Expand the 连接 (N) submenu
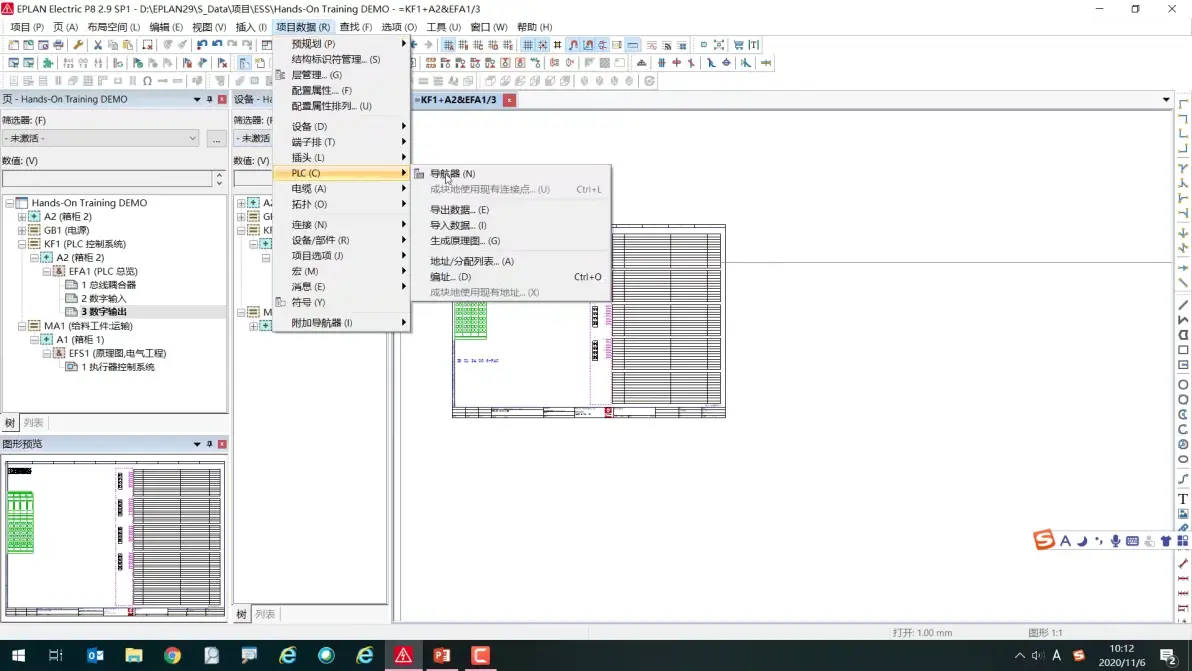This screenshot has width=1192, height=671. [x=341, y=225]
